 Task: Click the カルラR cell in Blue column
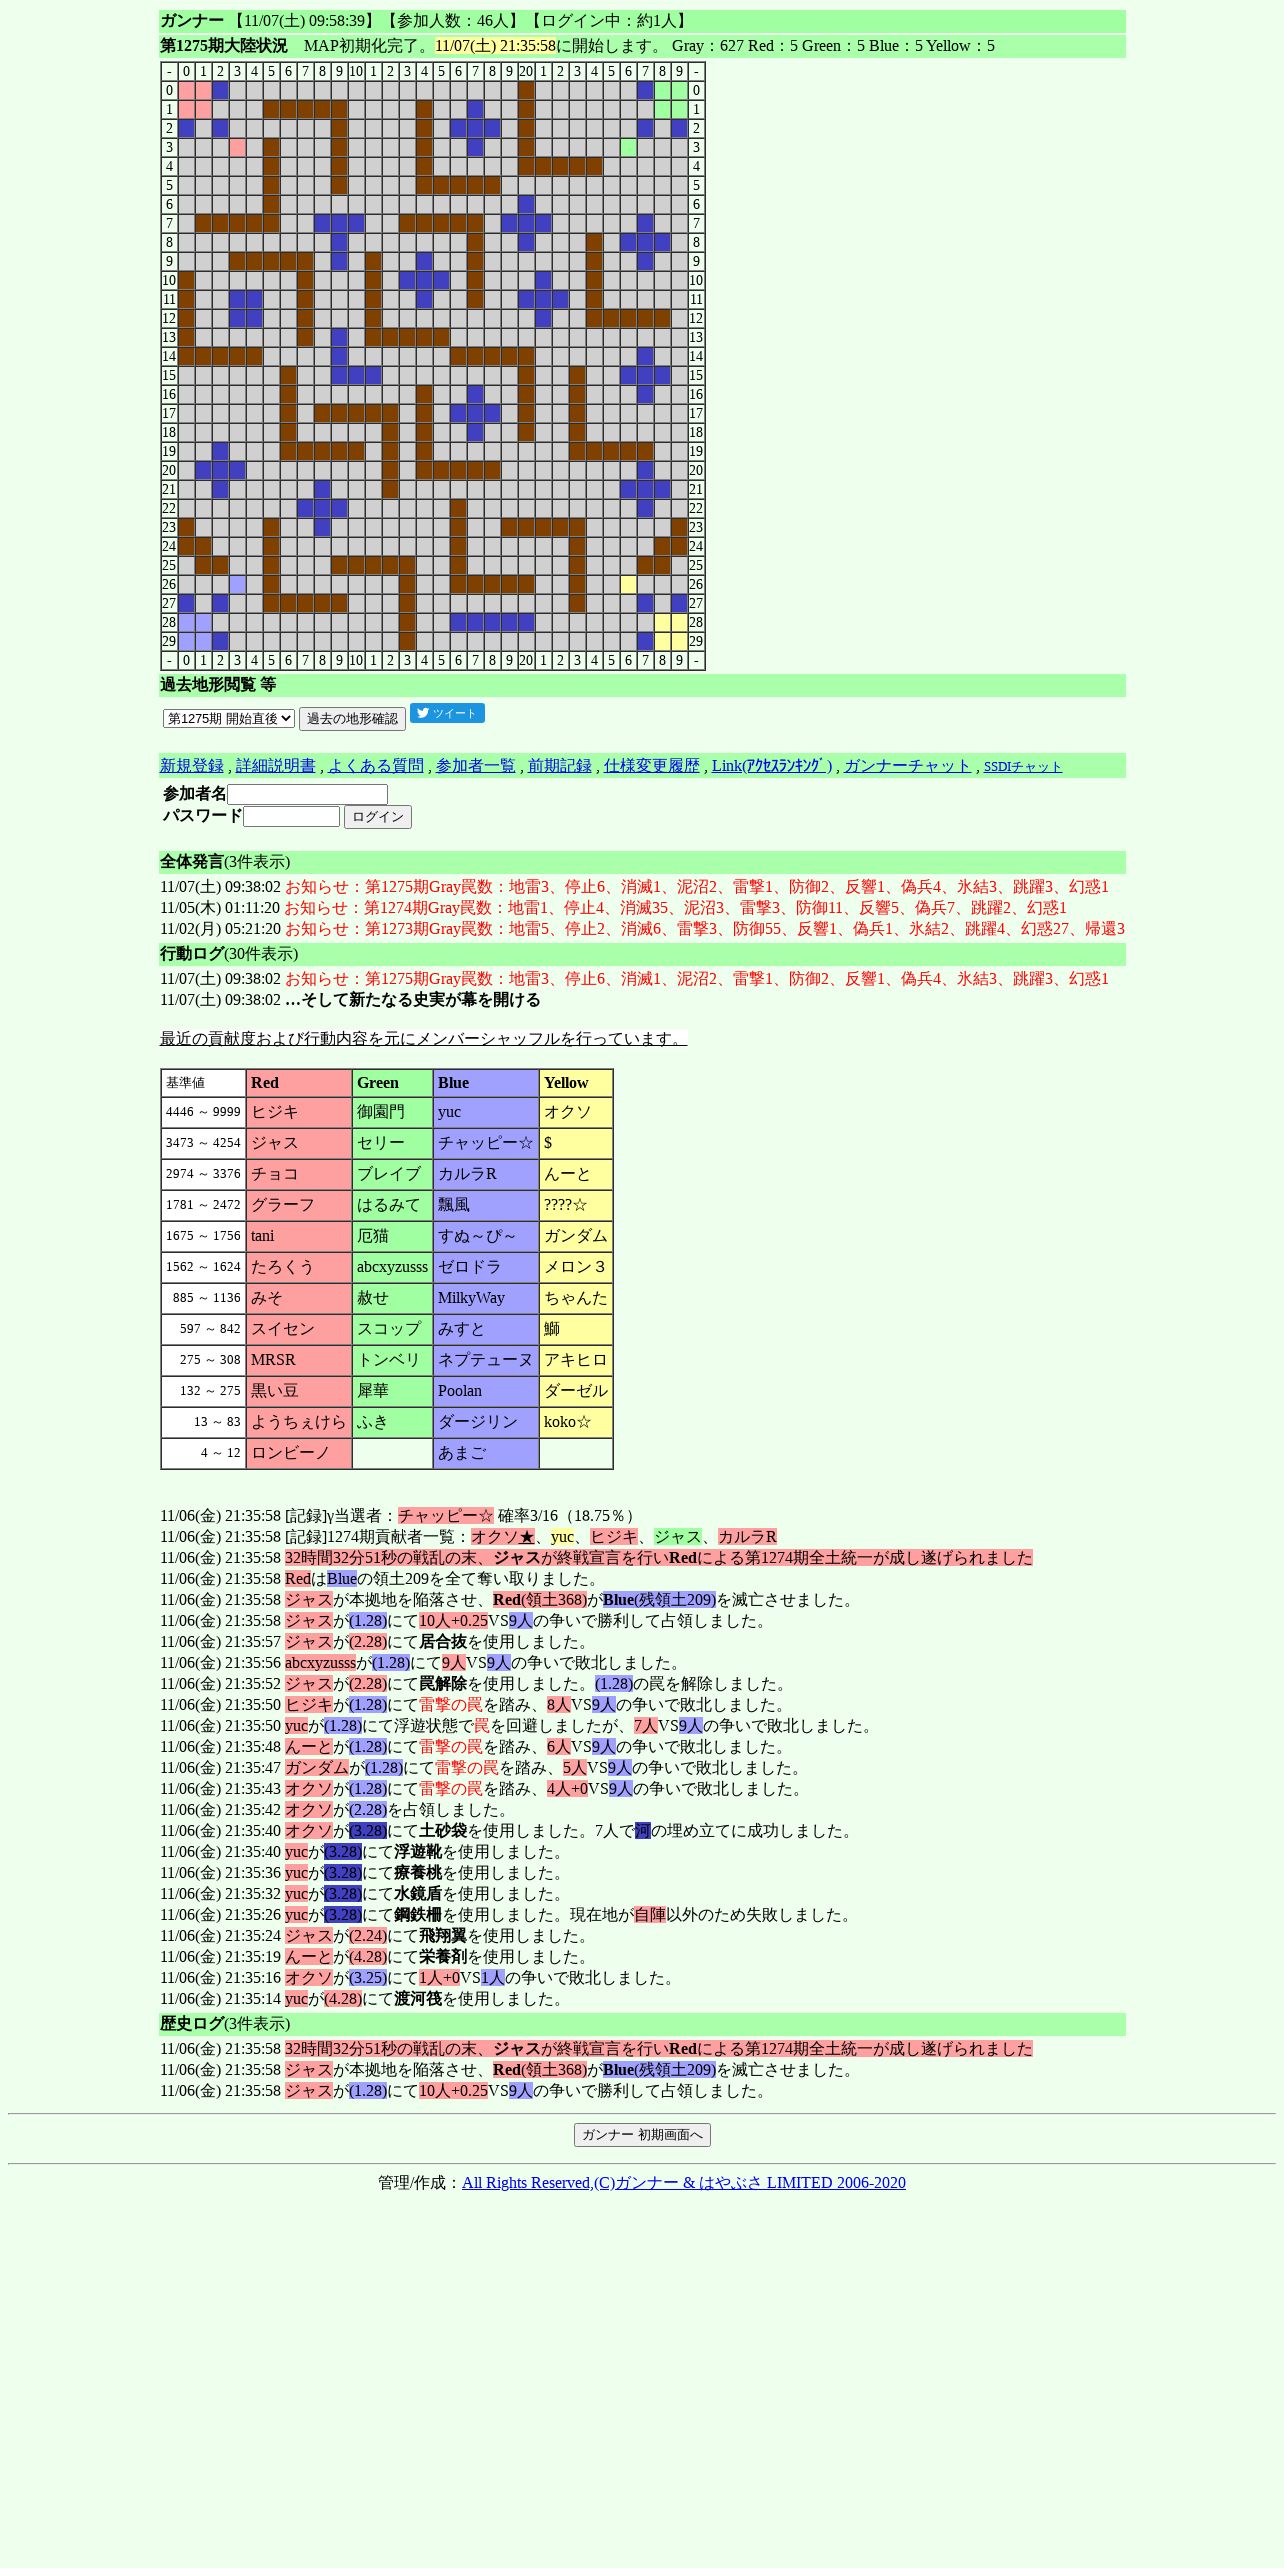coord(486,1174)
